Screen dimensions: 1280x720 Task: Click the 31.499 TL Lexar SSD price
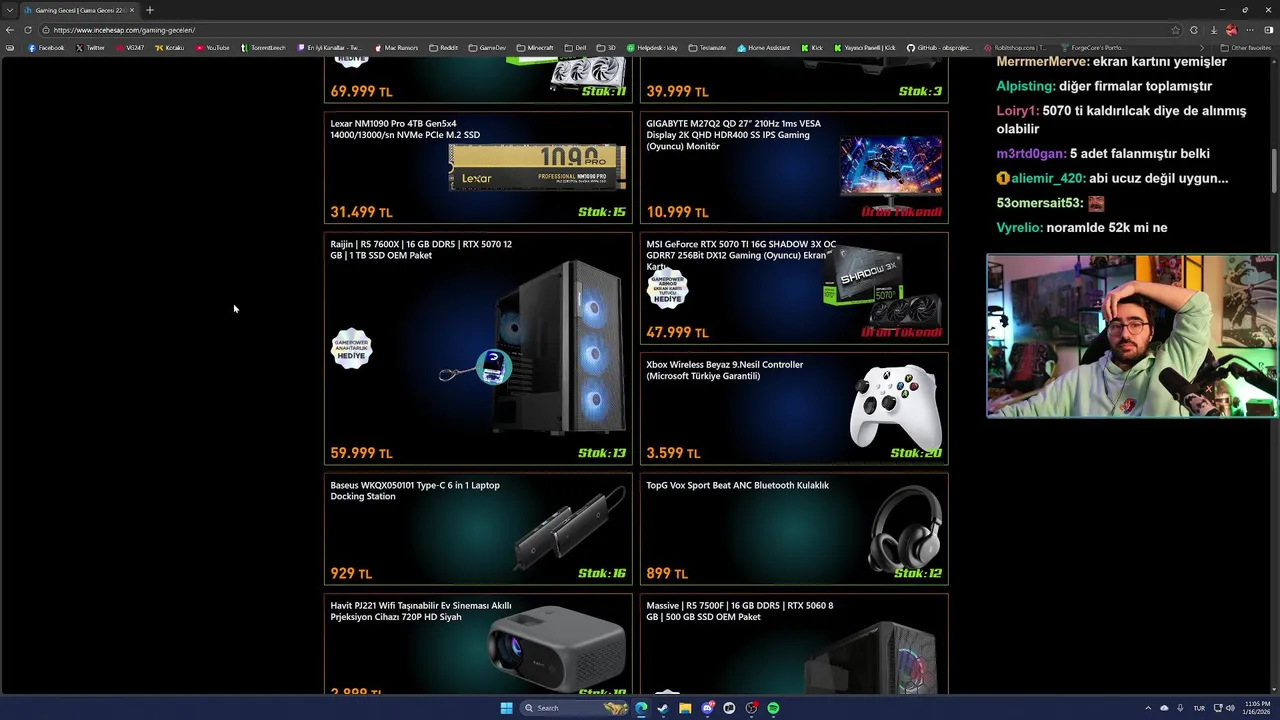361,212
